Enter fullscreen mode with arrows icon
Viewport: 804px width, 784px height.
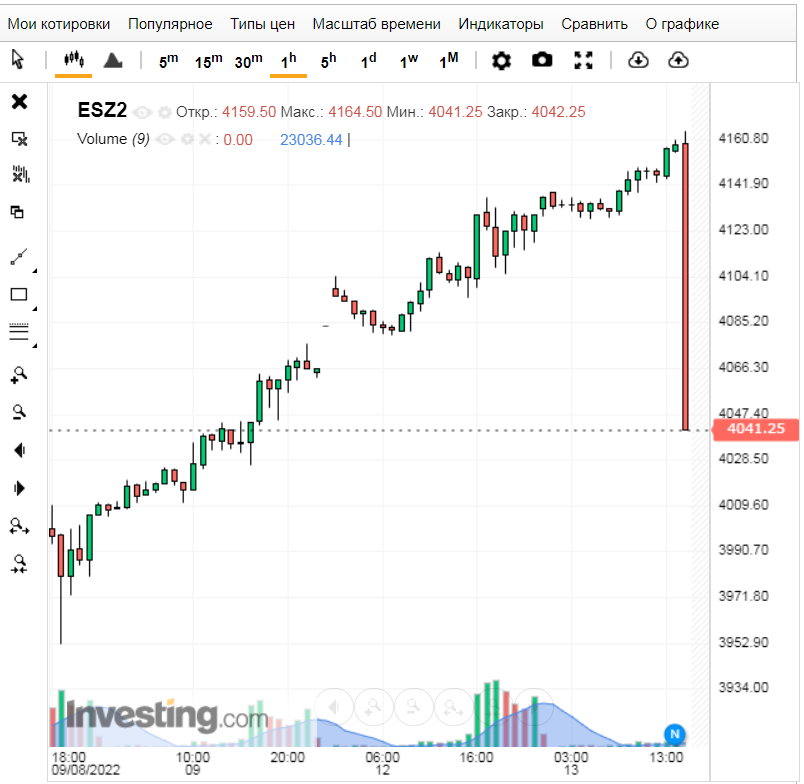coord(583,61)
